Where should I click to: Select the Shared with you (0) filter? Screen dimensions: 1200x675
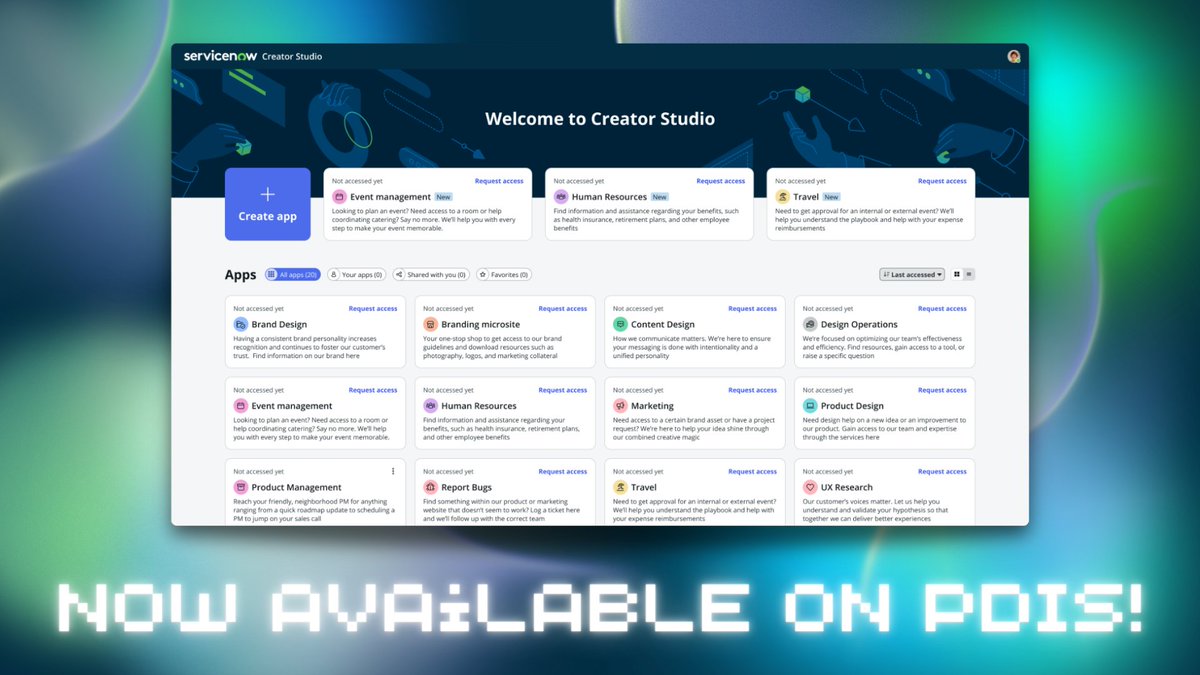431,274
